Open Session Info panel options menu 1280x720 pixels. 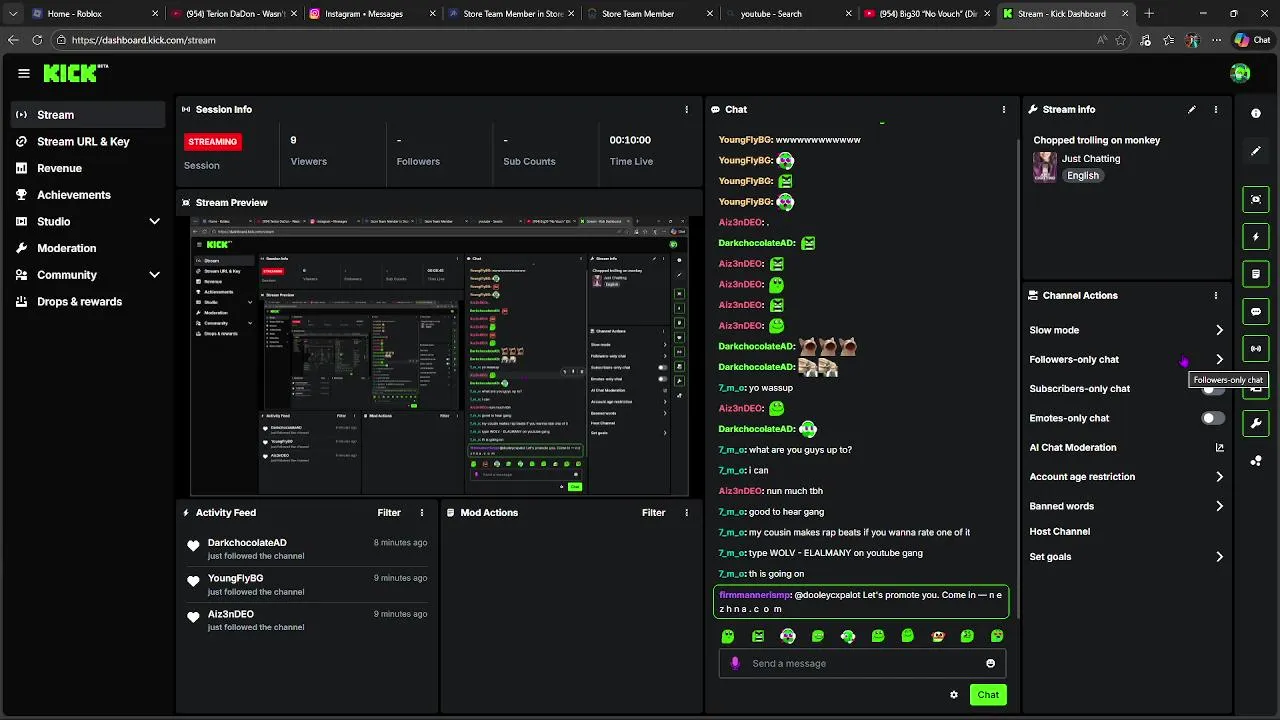(x=686, y=109)
